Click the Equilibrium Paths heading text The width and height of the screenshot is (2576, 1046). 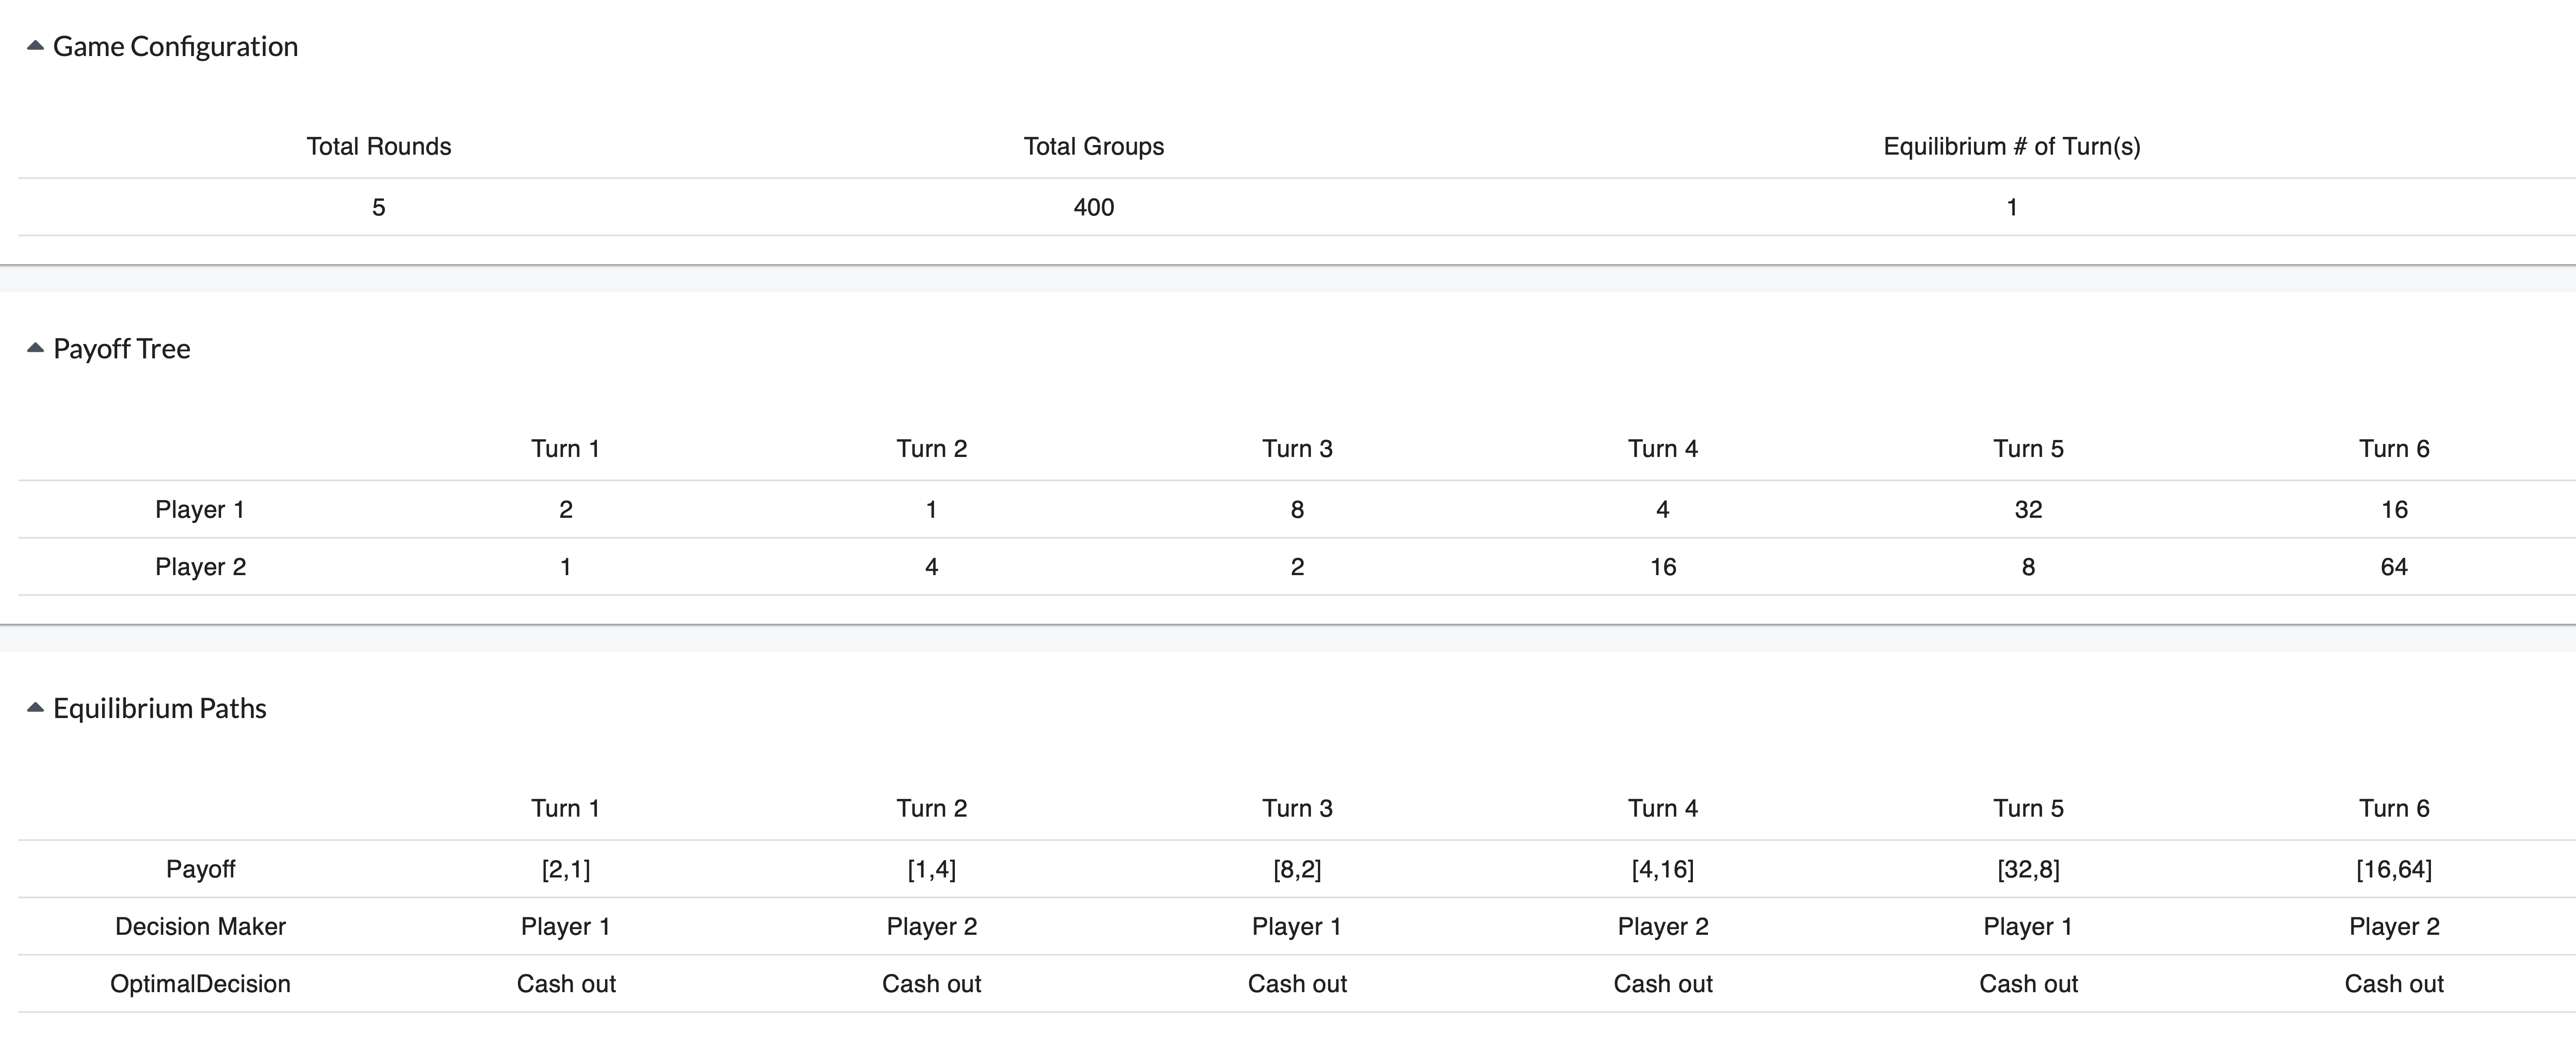tap(159, 709)
